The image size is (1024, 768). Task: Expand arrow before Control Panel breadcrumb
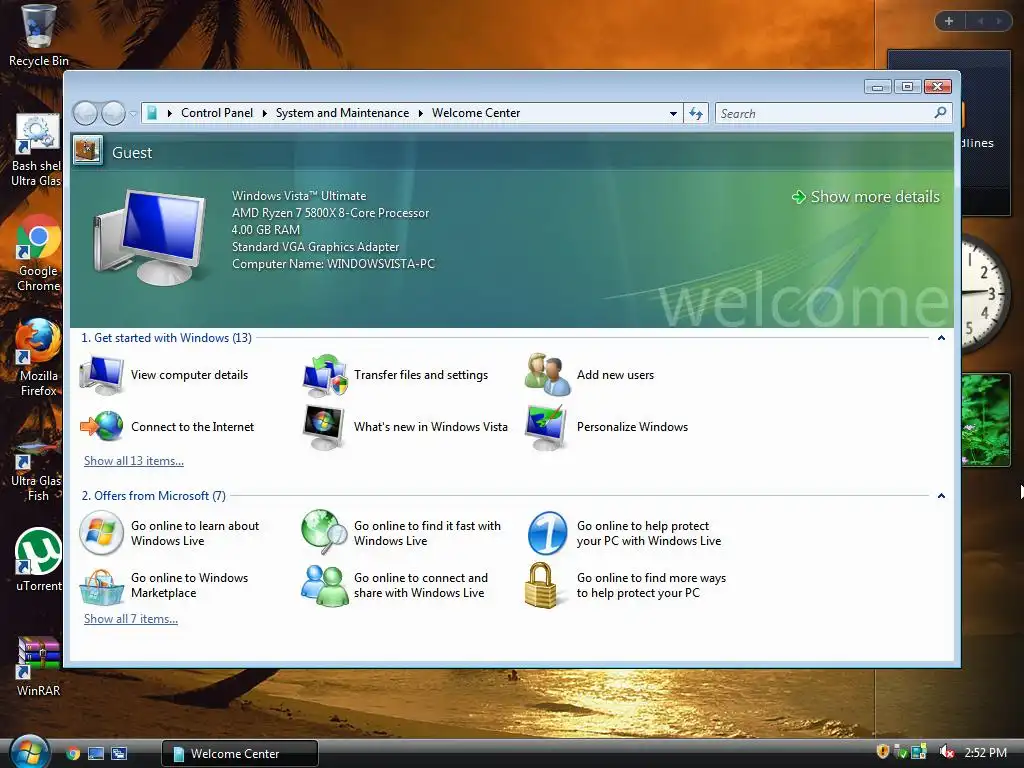[170, 113]
